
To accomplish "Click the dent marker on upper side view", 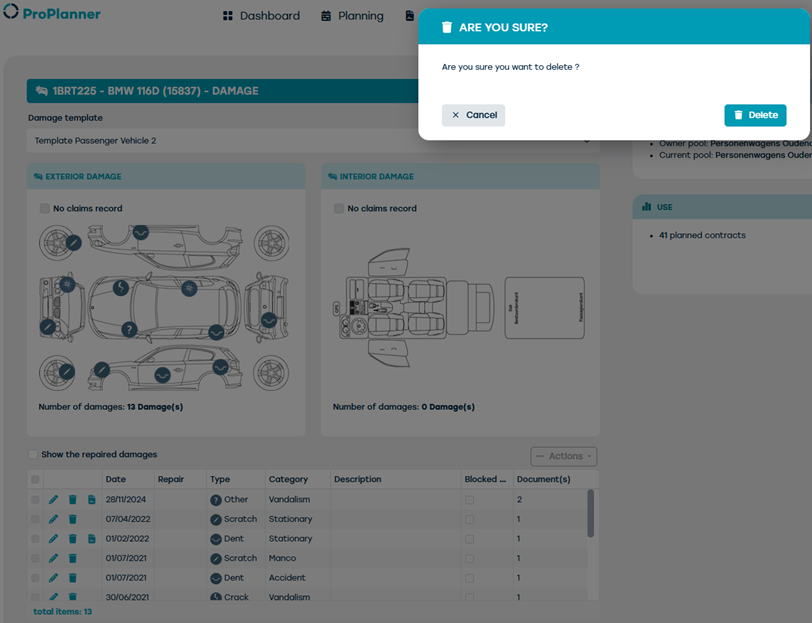I will [140, 231].
